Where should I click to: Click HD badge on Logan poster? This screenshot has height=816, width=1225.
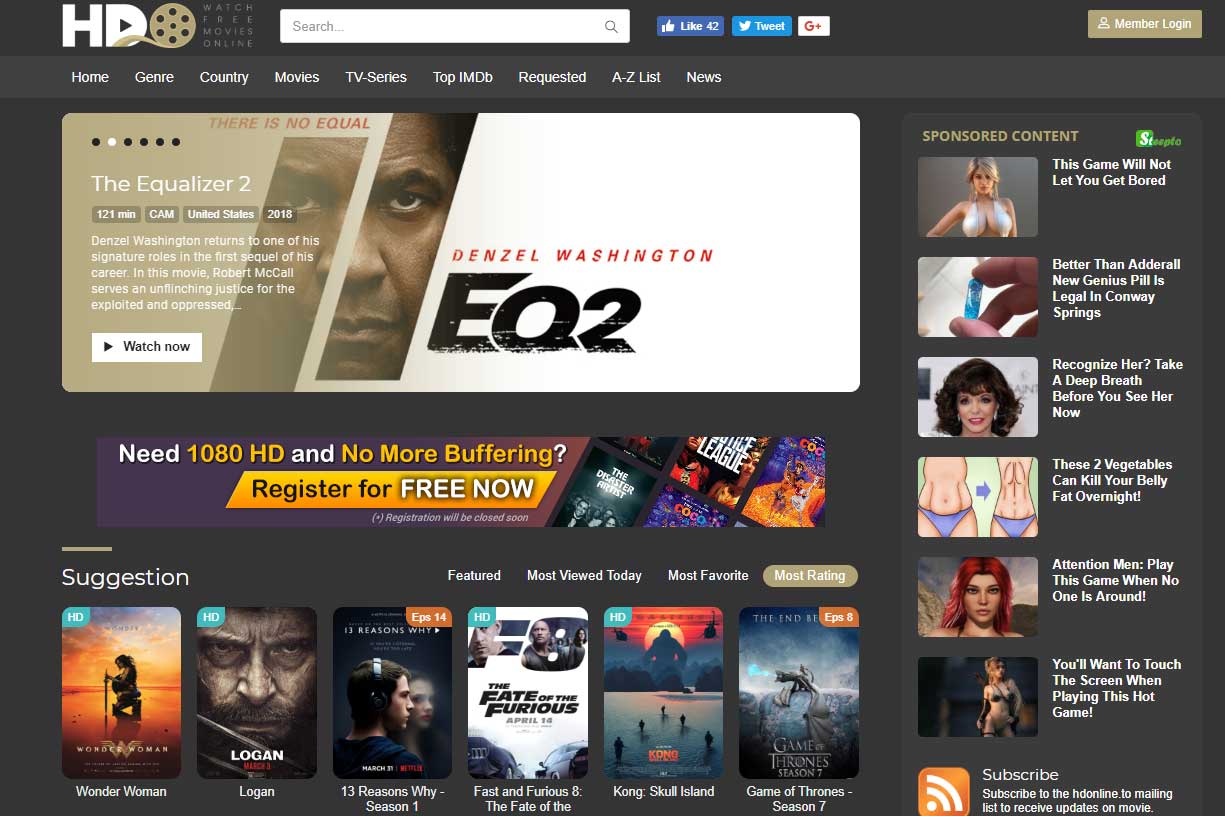point(210,617)
